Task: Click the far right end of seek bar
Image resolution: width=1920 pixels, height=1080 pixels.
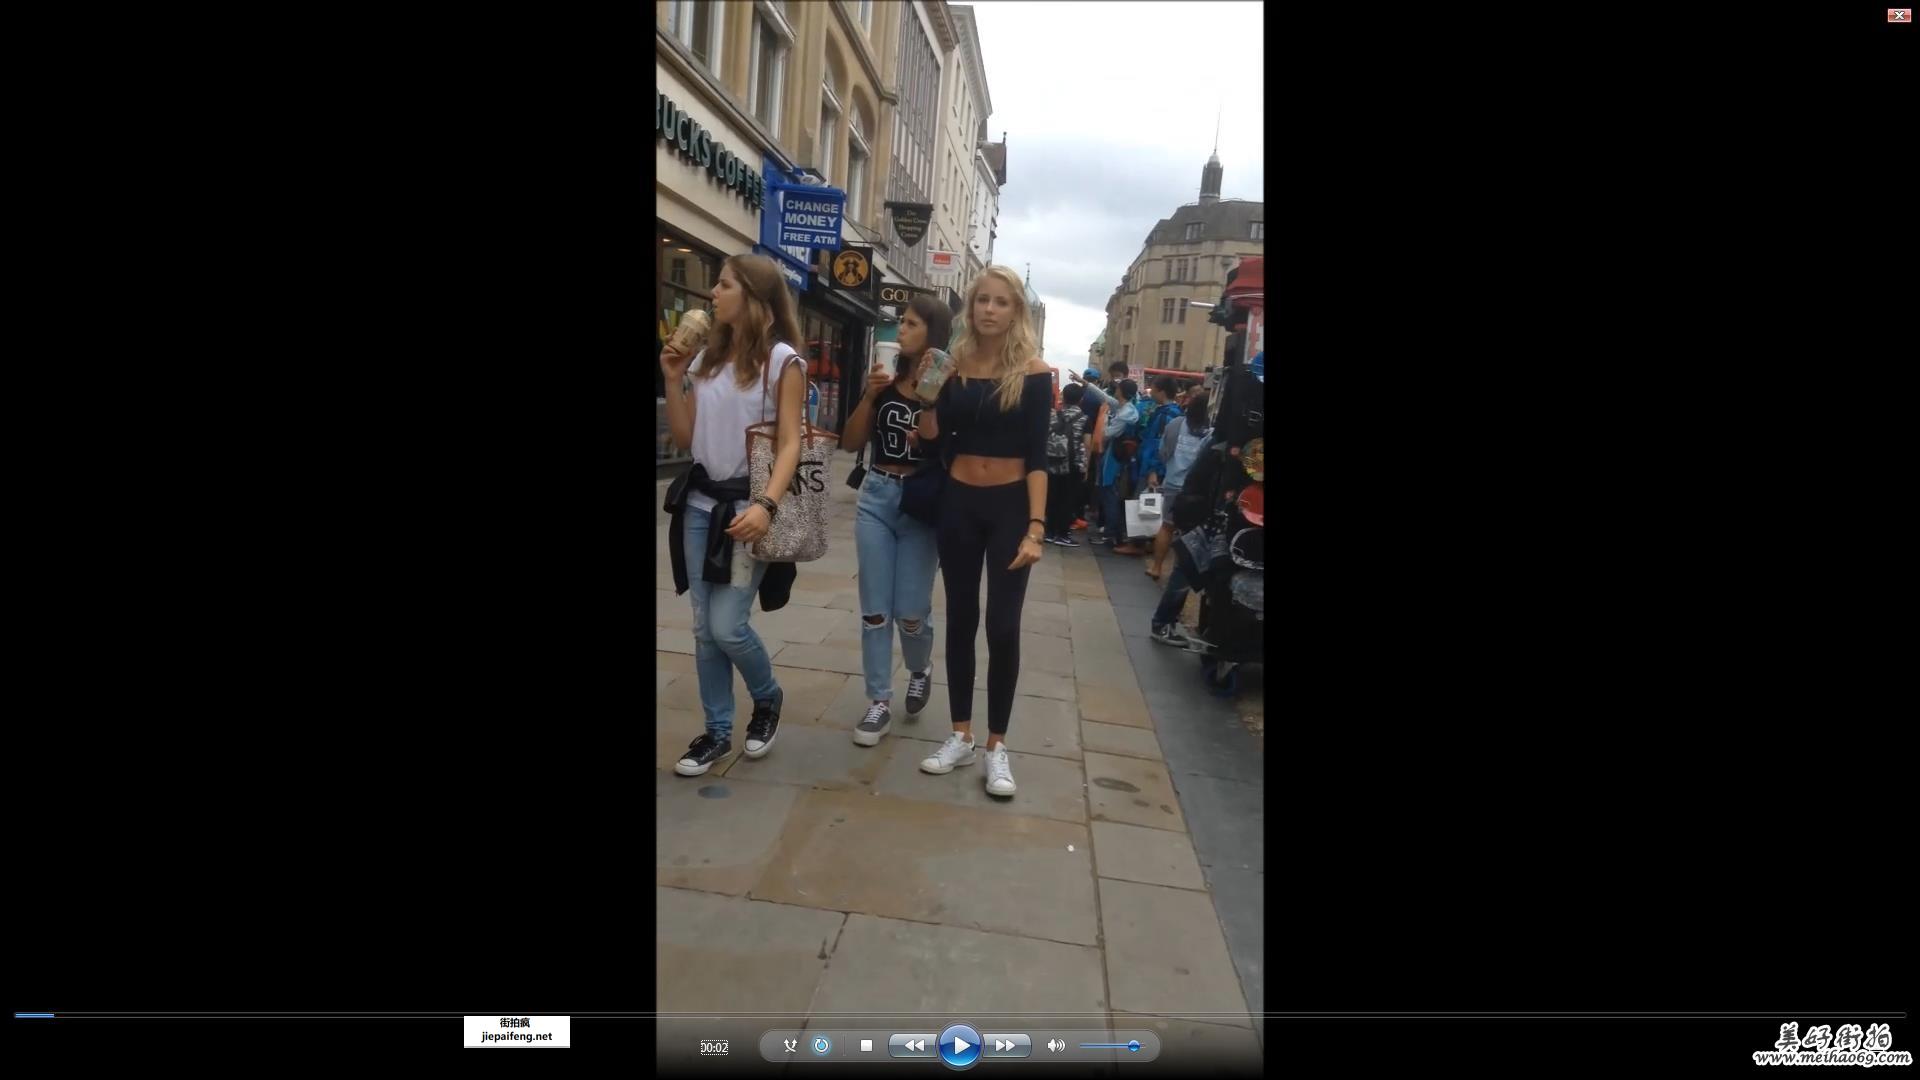Action: (1902, 1015)
